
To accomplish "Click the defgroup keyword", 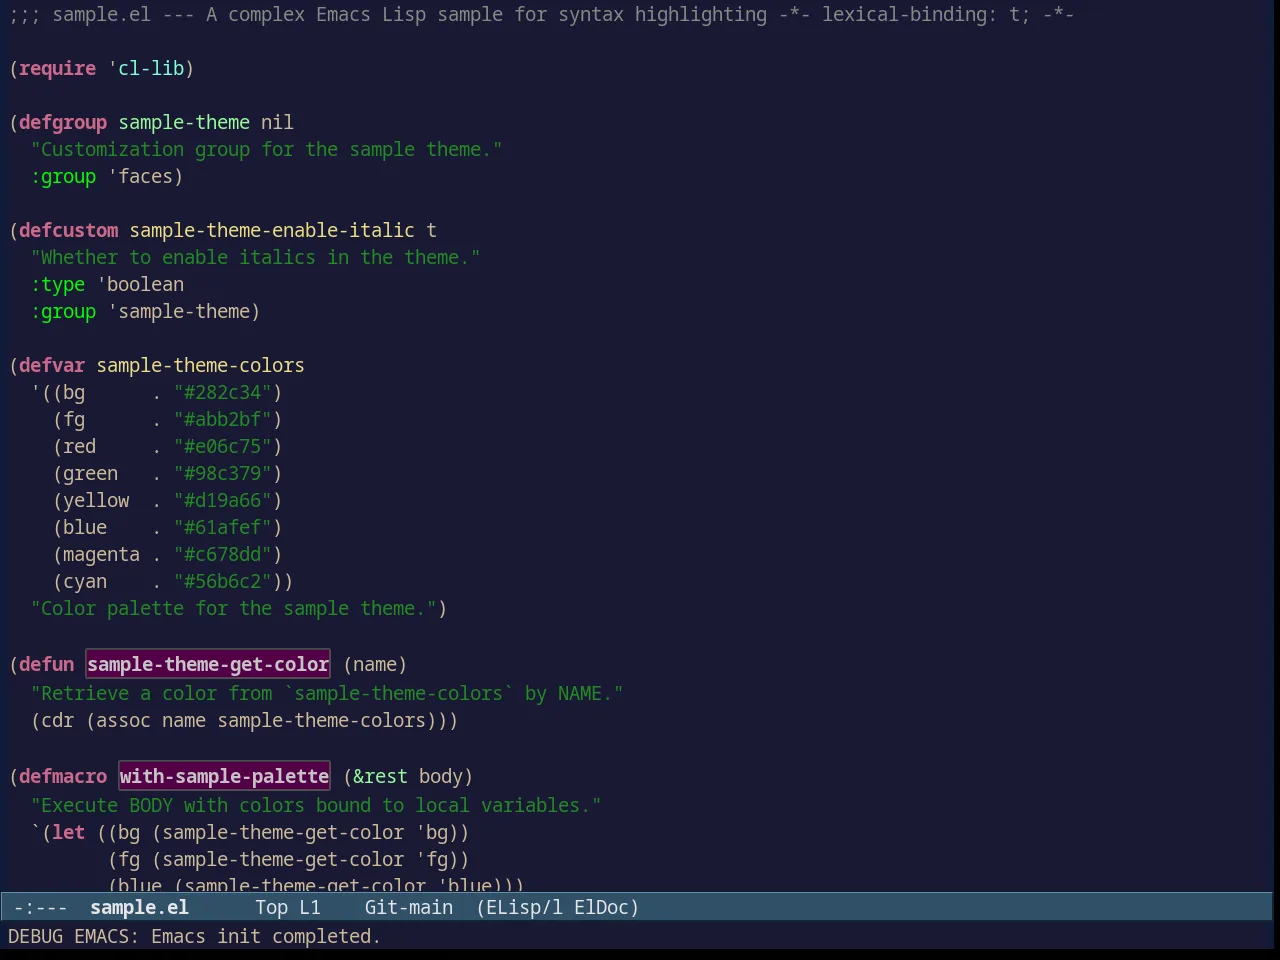I will click(x=63, y=122).
